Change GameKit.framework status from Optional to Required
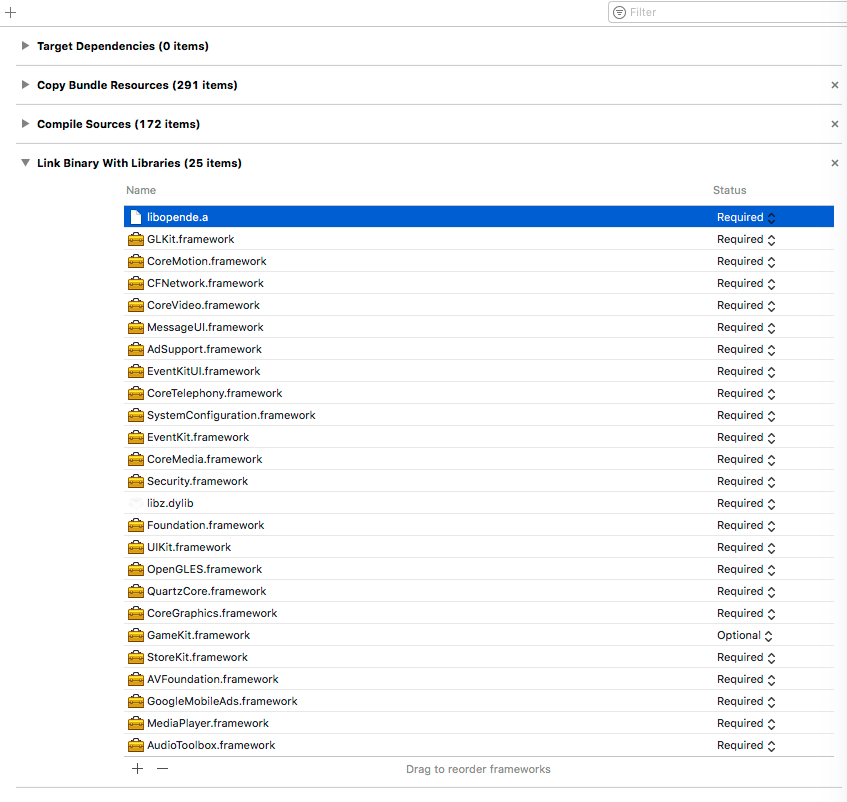Image resolution: width=847 pixels, height=802 pixels. 767,635
